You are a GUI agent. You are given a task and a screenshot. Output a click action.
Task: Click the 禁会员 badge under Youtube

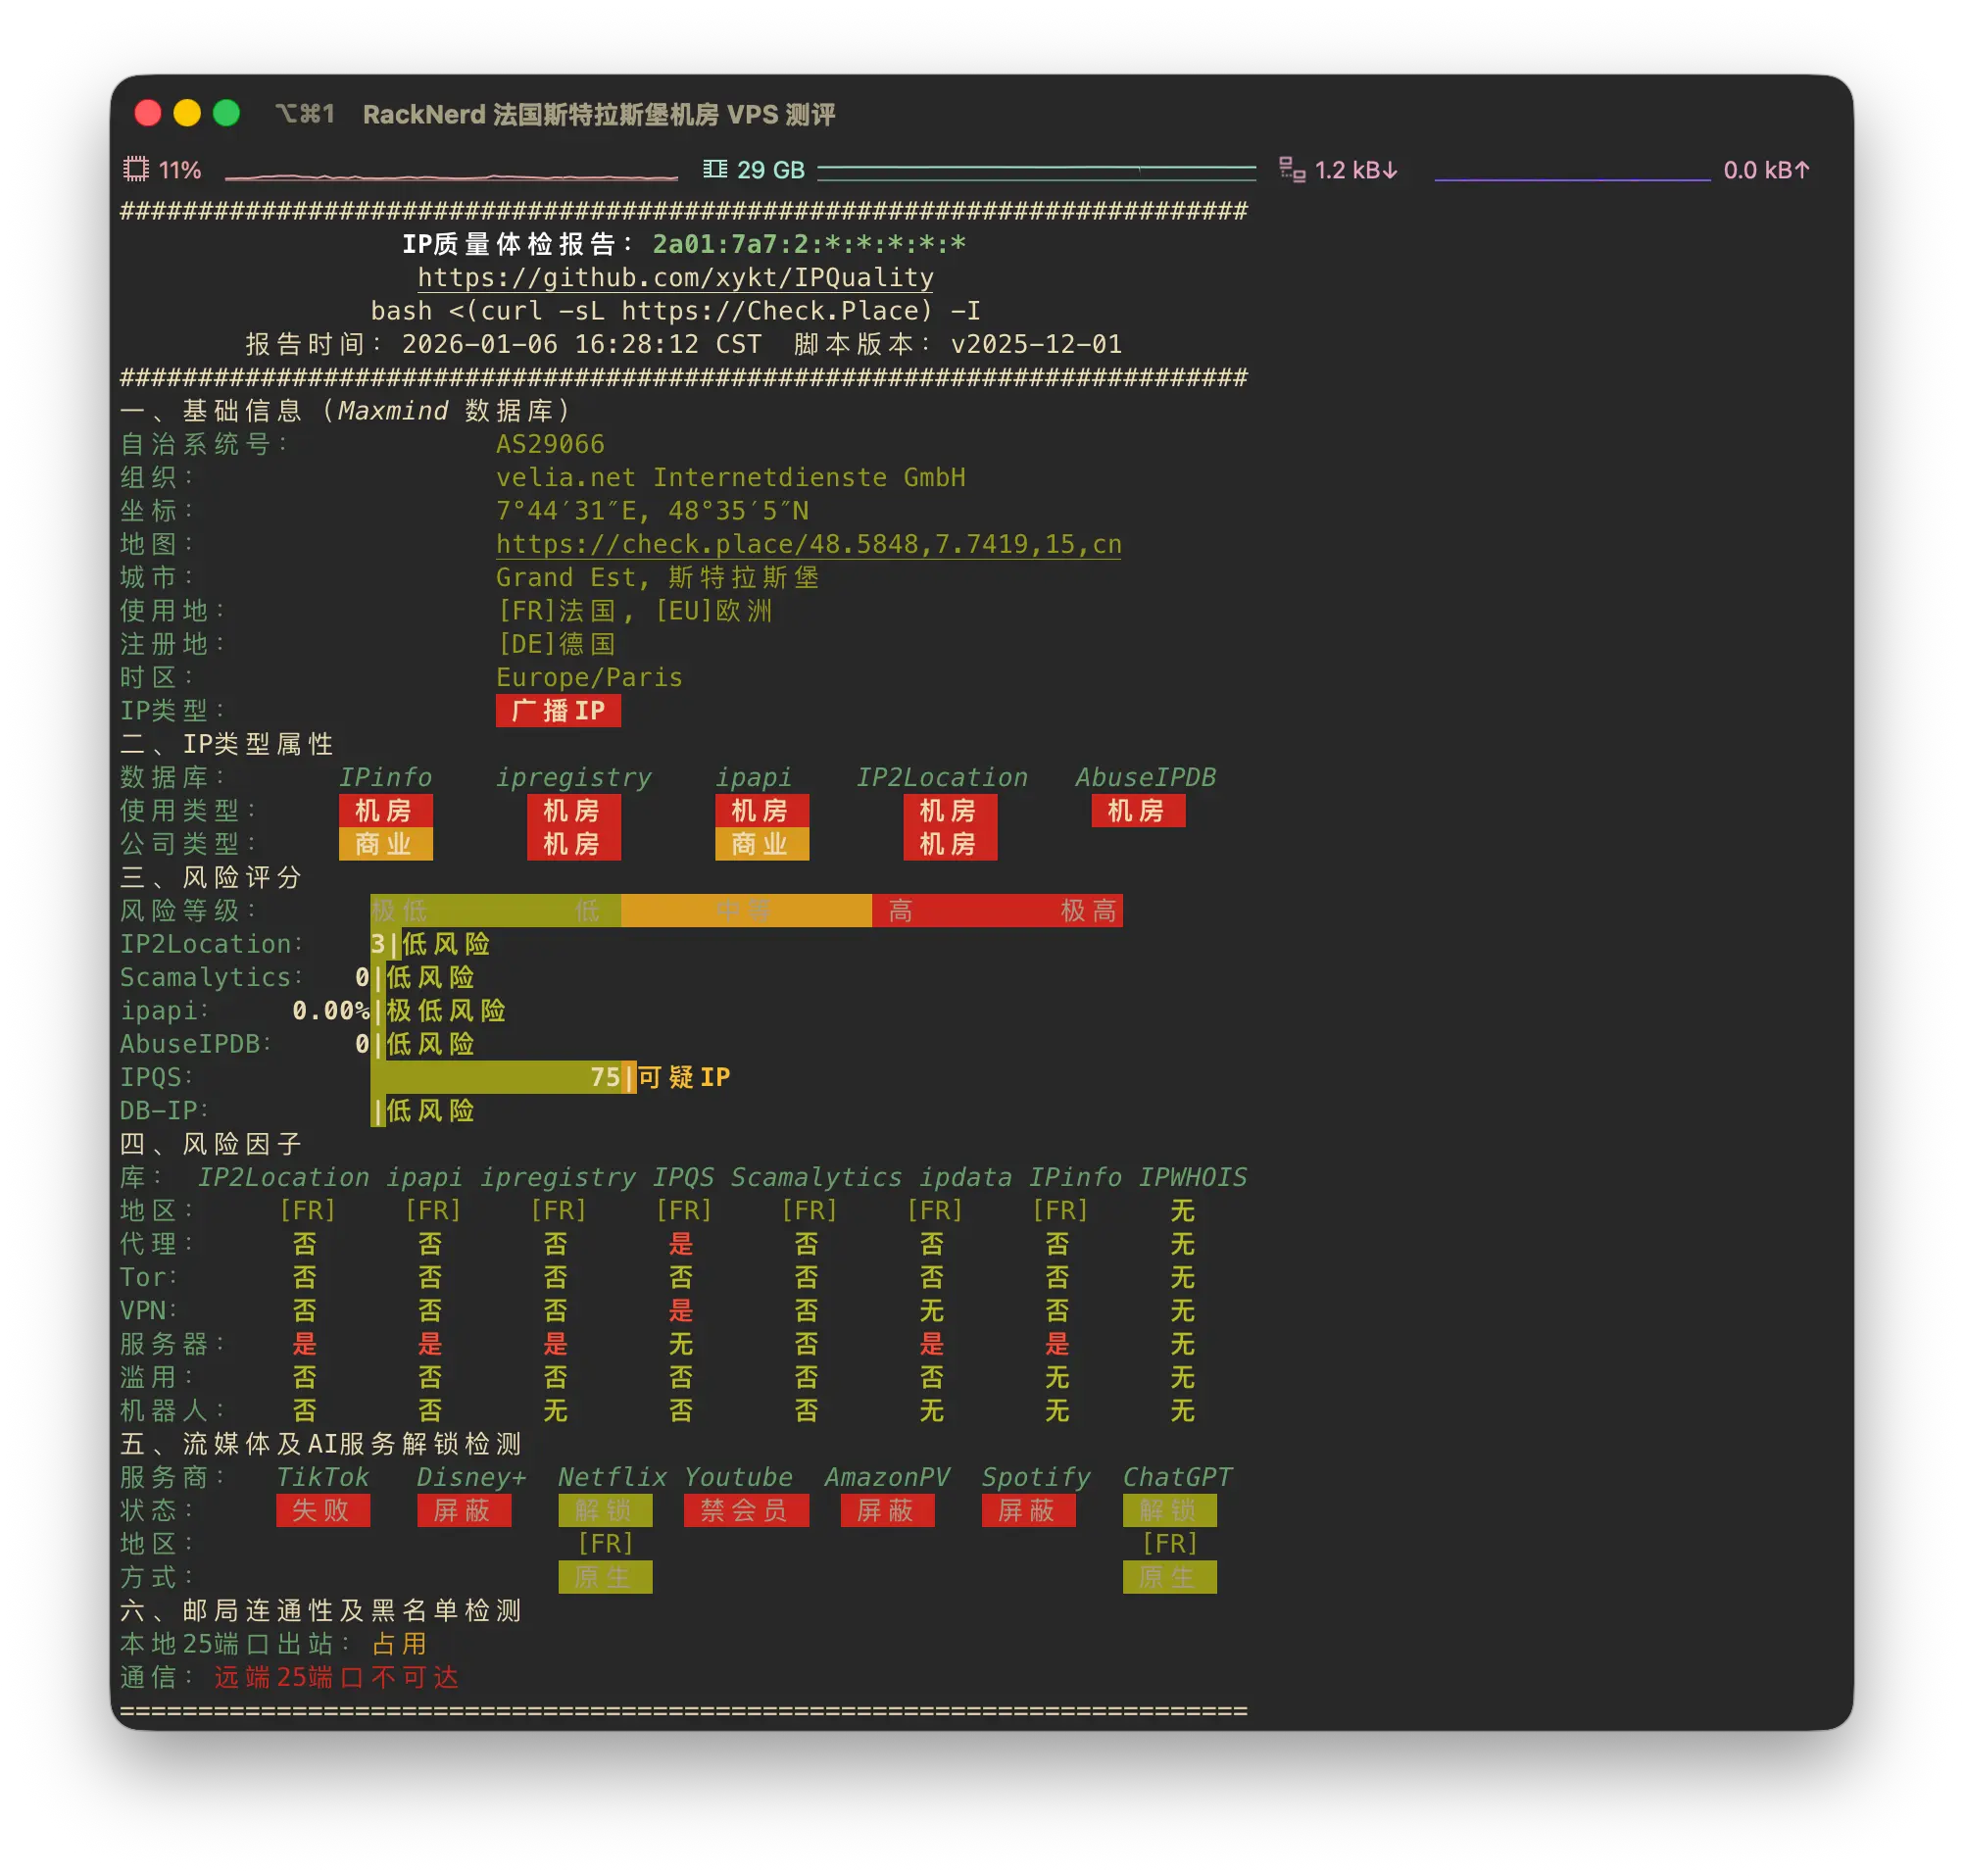click(746, 1511)
